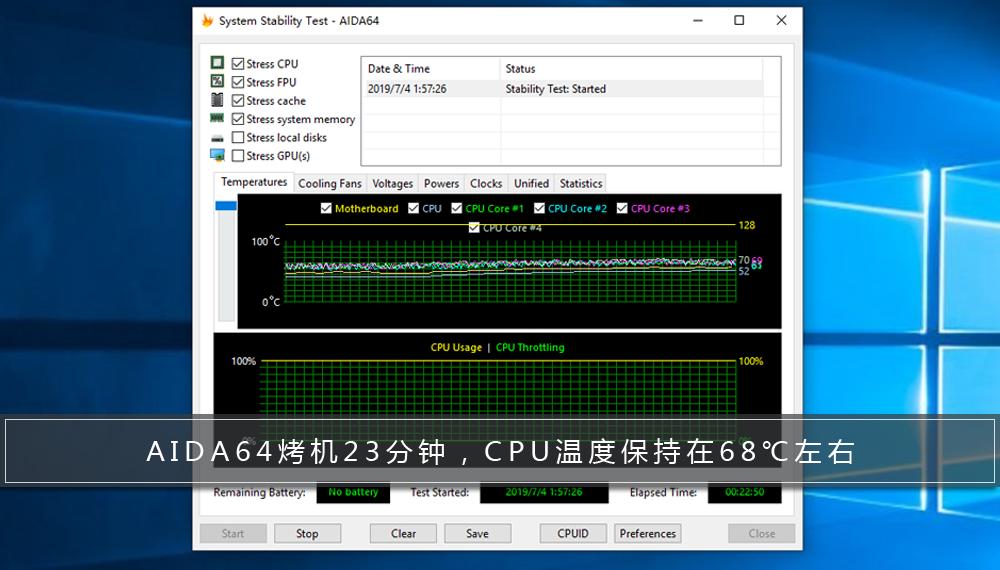Click the Status column header
The width and height of the screenshot is (1000, 570).
(x=631, y=69)
